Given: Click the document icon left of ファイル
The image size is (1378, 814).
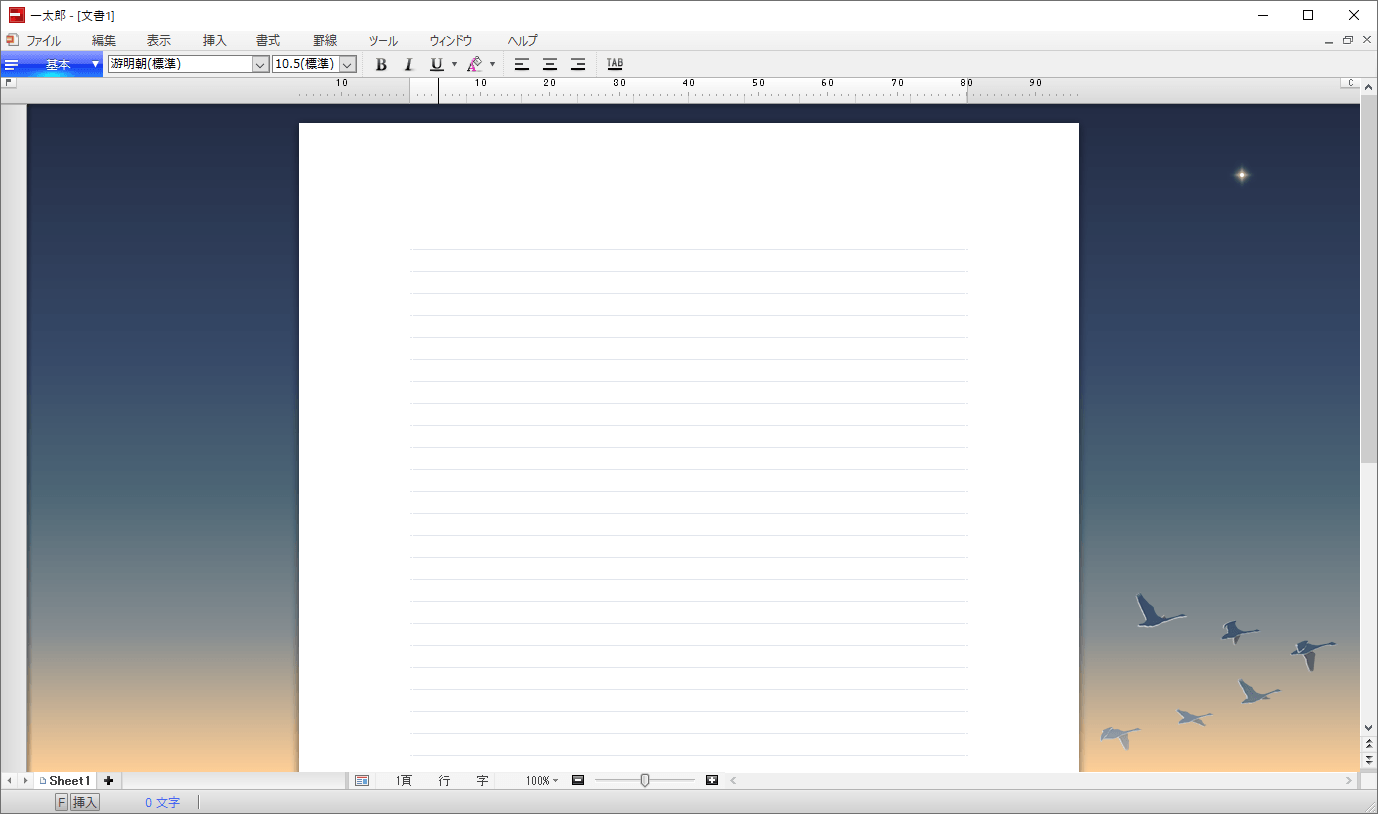Looking at the screenshot, I should (x=12, y=41).
